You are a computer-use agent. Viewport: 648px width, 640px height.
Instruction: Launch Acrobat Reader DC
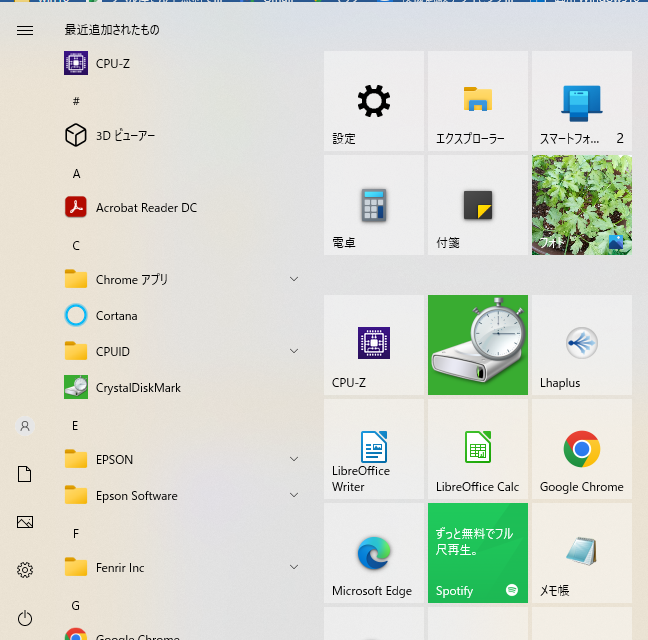click(182, 207)
